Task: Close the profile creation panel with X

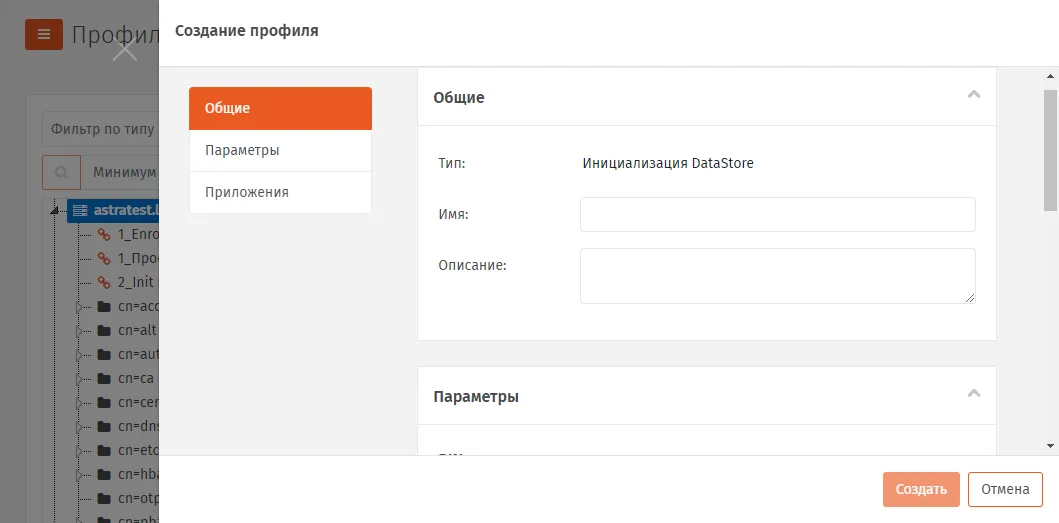Action: click(125, 50)
